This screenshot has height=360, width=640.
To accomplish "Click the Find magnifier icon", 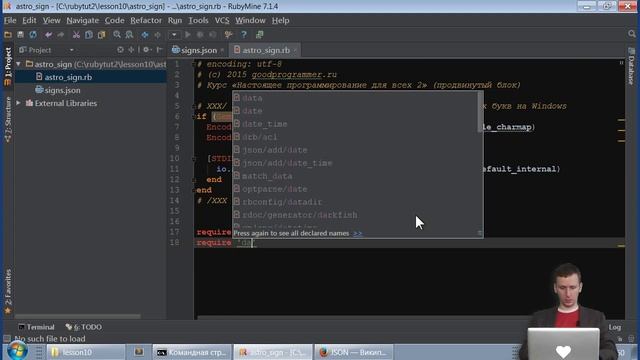I will (117, 35).
